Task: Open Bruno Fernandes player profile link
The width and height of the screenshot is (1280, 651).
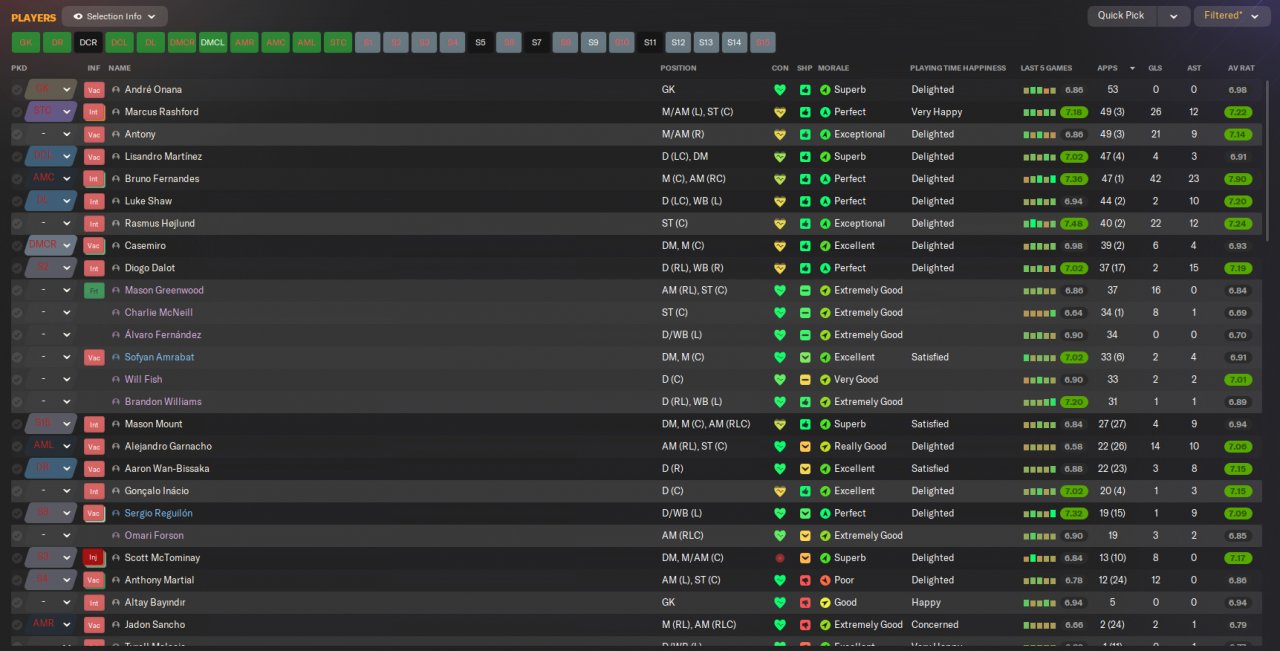Action: (x=162, y=179)
